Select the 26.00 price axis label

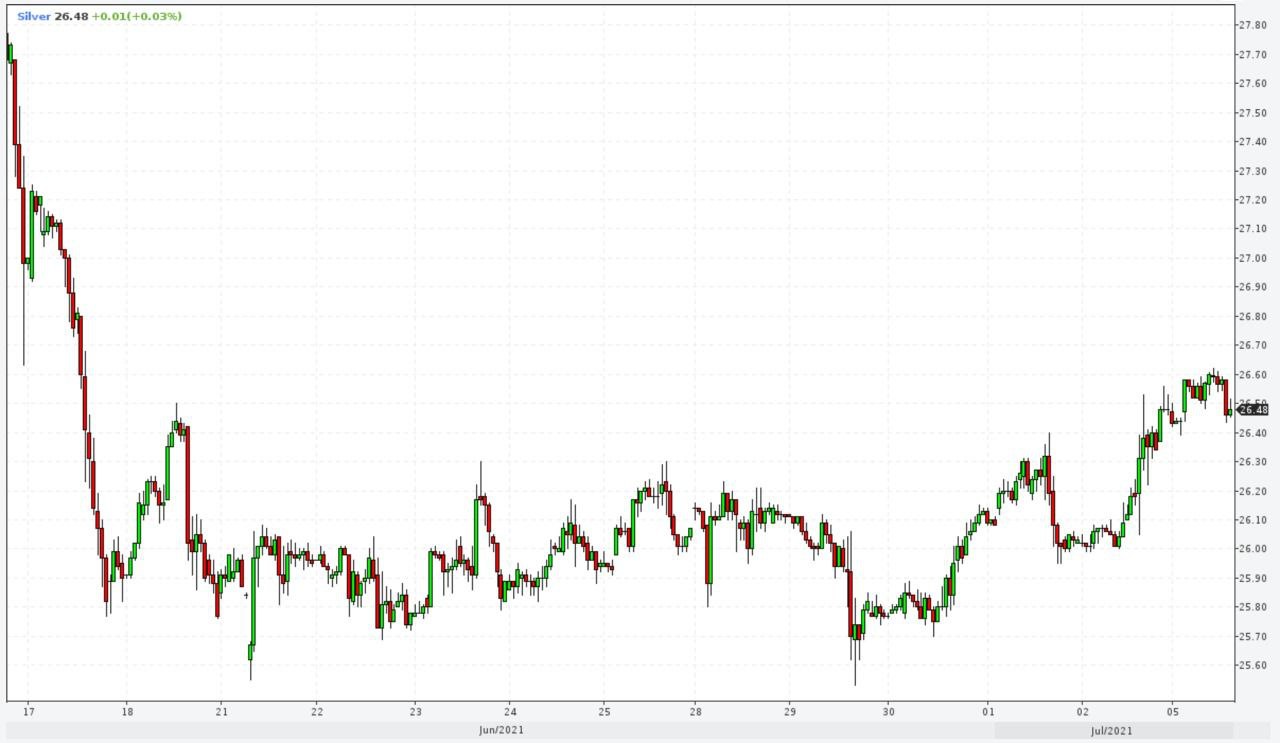click(x=1255, y=549)
